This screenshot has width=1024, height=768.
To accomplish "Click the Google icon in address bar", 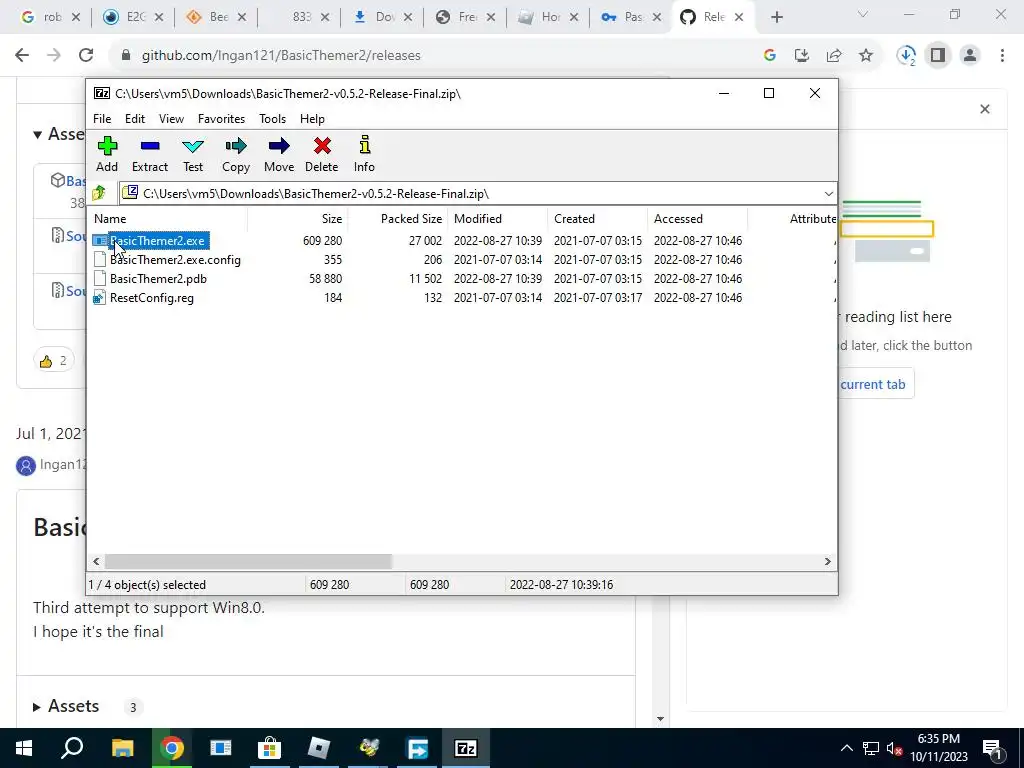I will (770, 56).
